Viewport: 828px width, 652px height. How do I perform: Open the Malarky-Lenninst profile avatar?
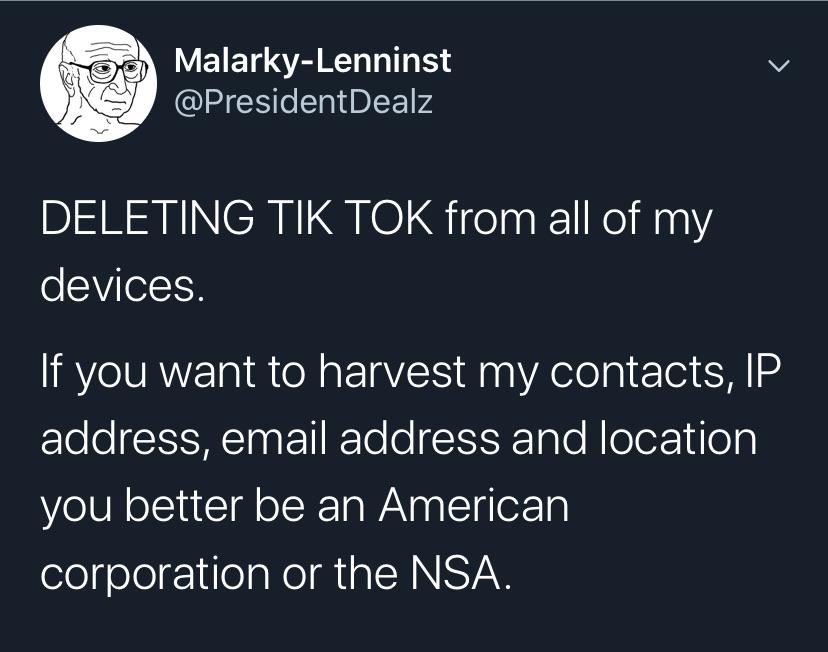[x=98, y=83]
